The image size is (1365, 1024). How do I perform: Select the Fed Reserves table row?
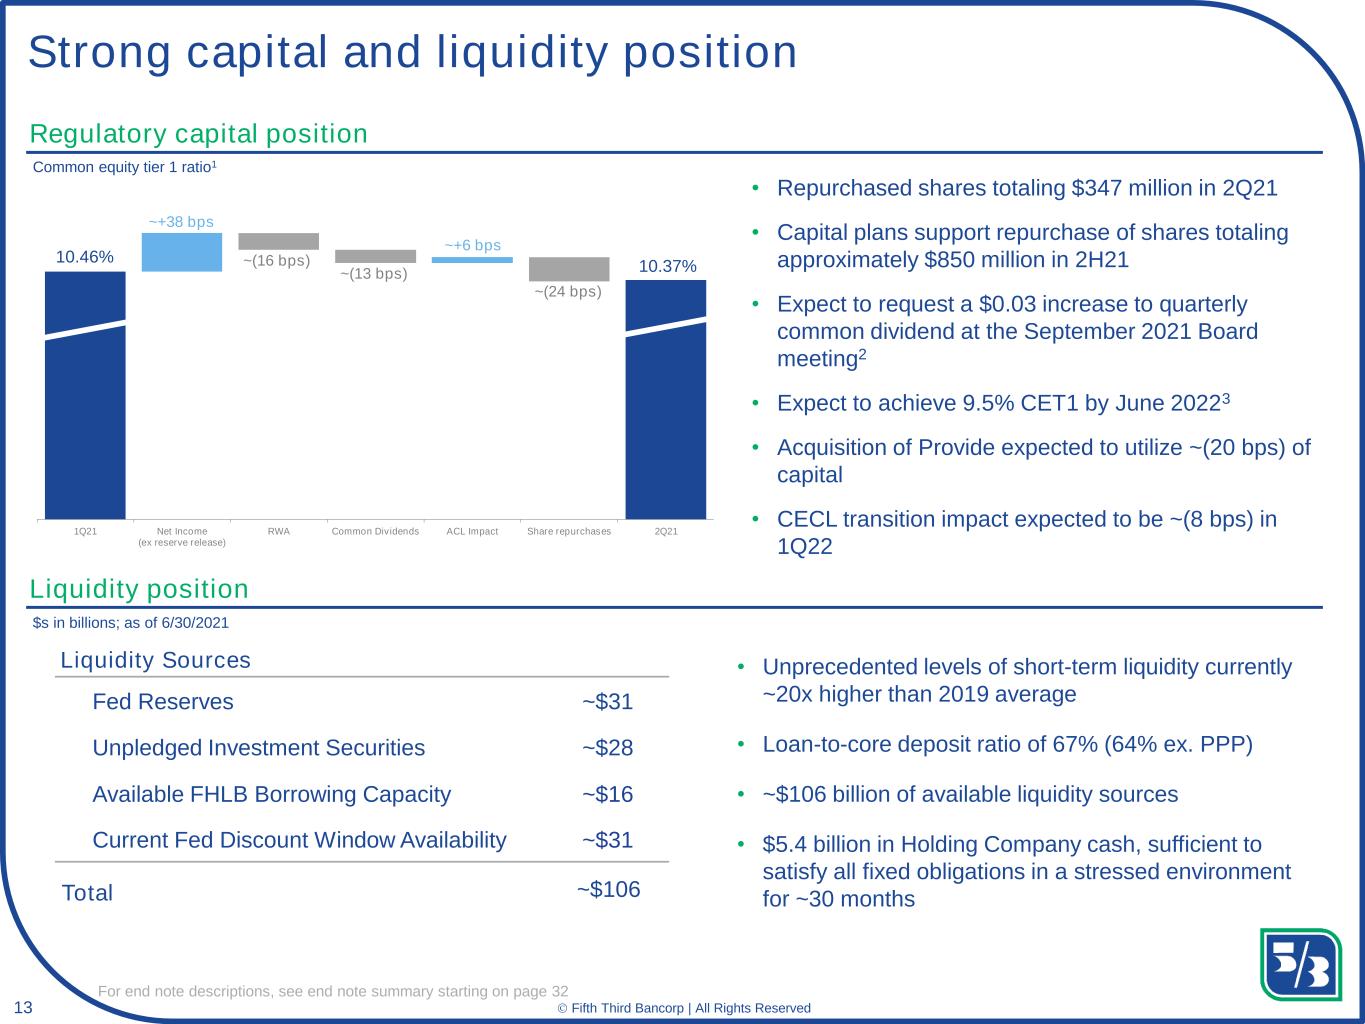point(362,702)
